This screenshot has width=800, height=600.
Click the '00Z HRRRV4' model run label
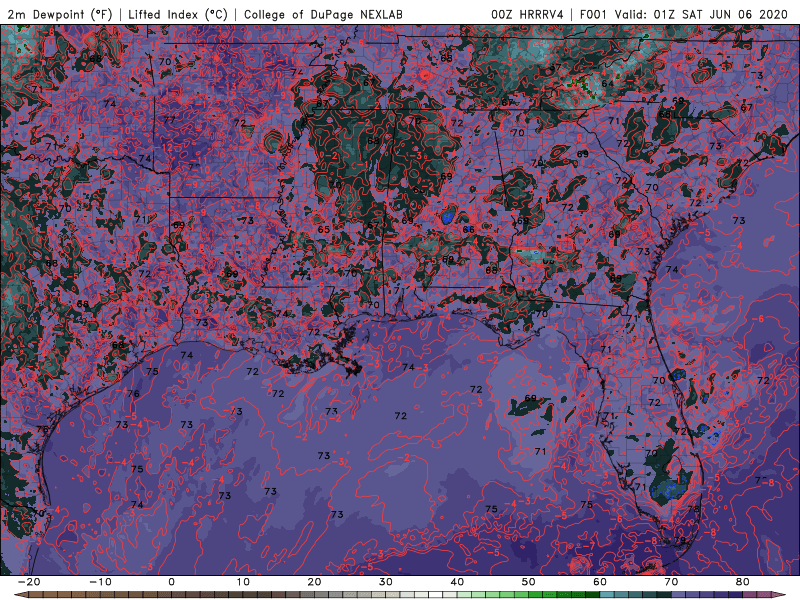[527, 14]
